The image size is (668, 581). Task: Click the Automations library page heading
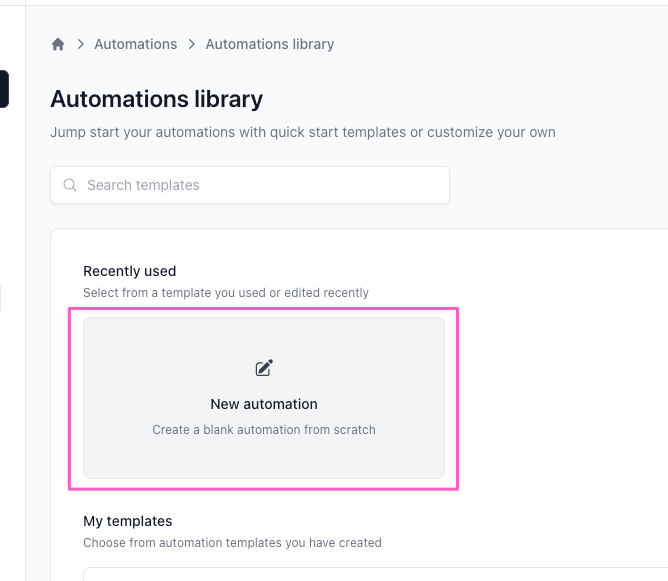156,99
